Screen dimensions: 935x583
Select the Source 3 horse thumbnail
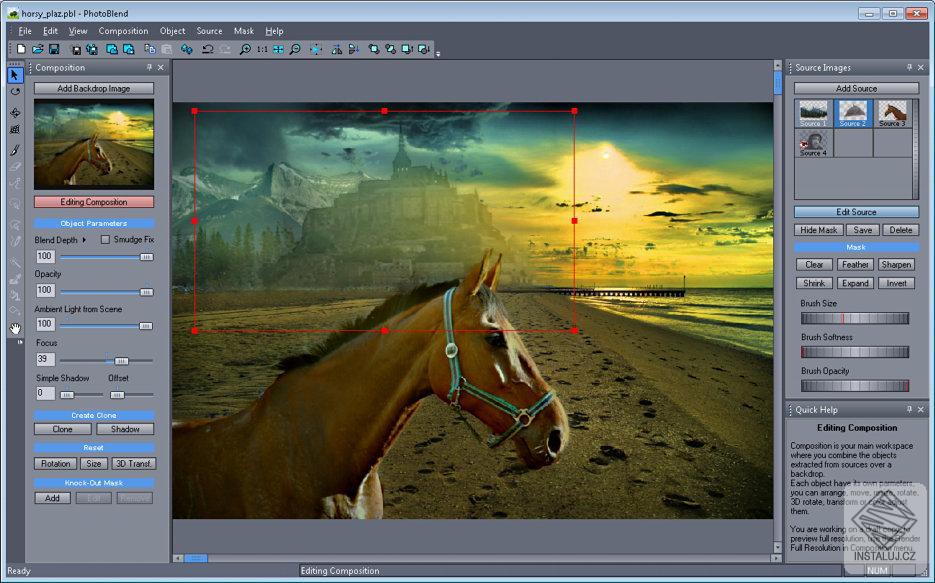(x=893, y=113)
